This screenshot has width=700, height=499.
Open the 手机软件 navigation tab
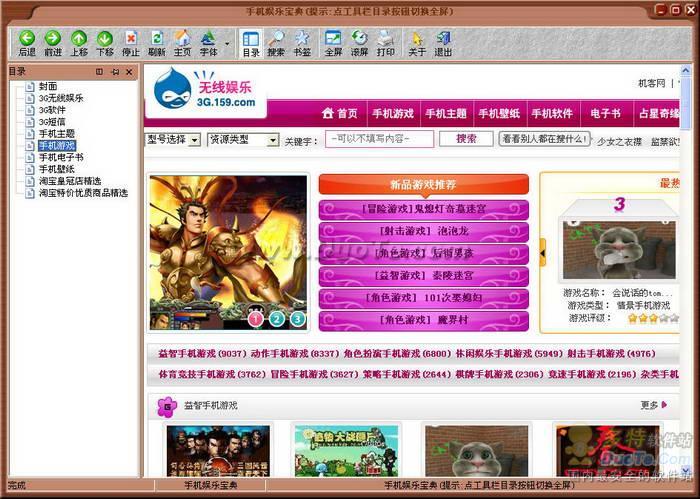(x=552, y=113)
